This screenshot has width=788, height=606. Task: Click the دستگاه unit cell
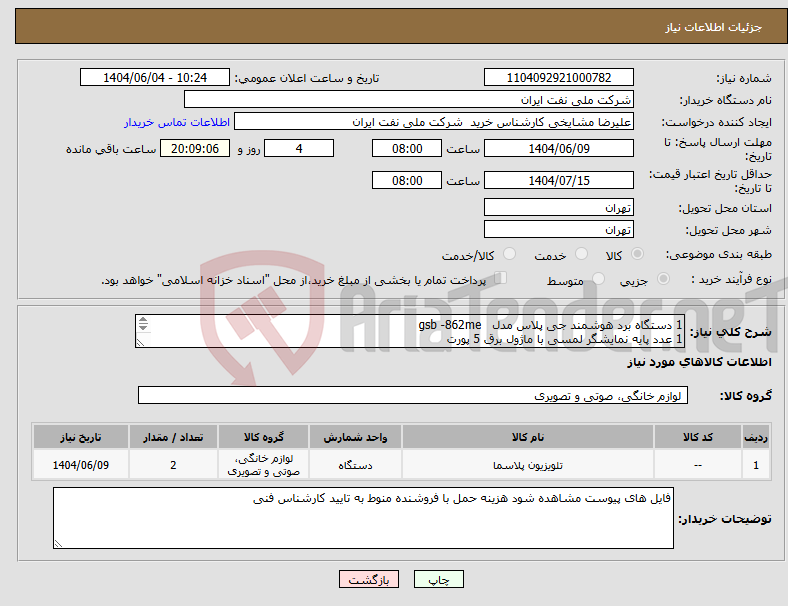355,465
